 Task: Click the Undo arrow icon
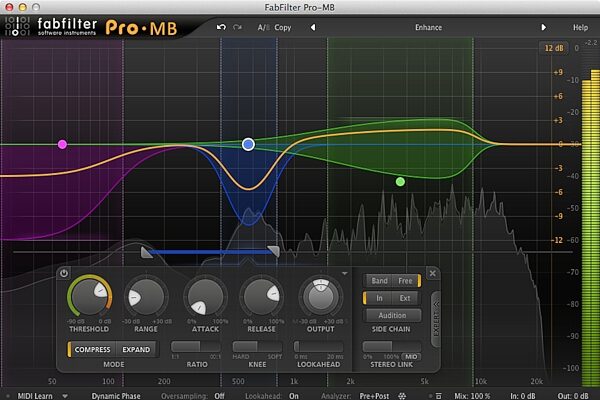coord(221,27)
